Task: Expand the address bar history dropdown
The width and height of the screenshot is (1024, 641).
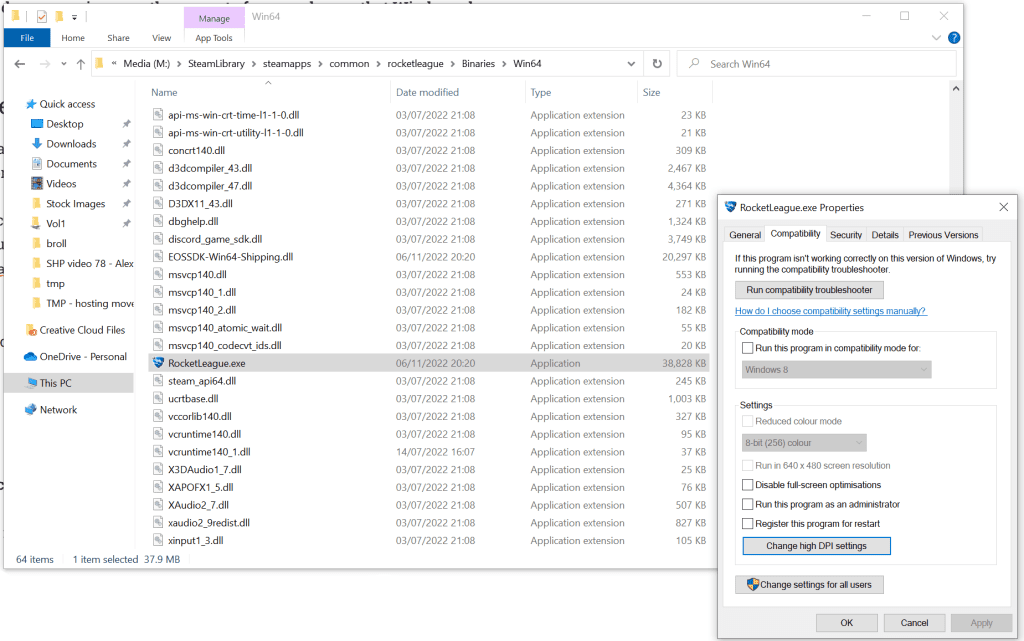Action: point(631,63)
